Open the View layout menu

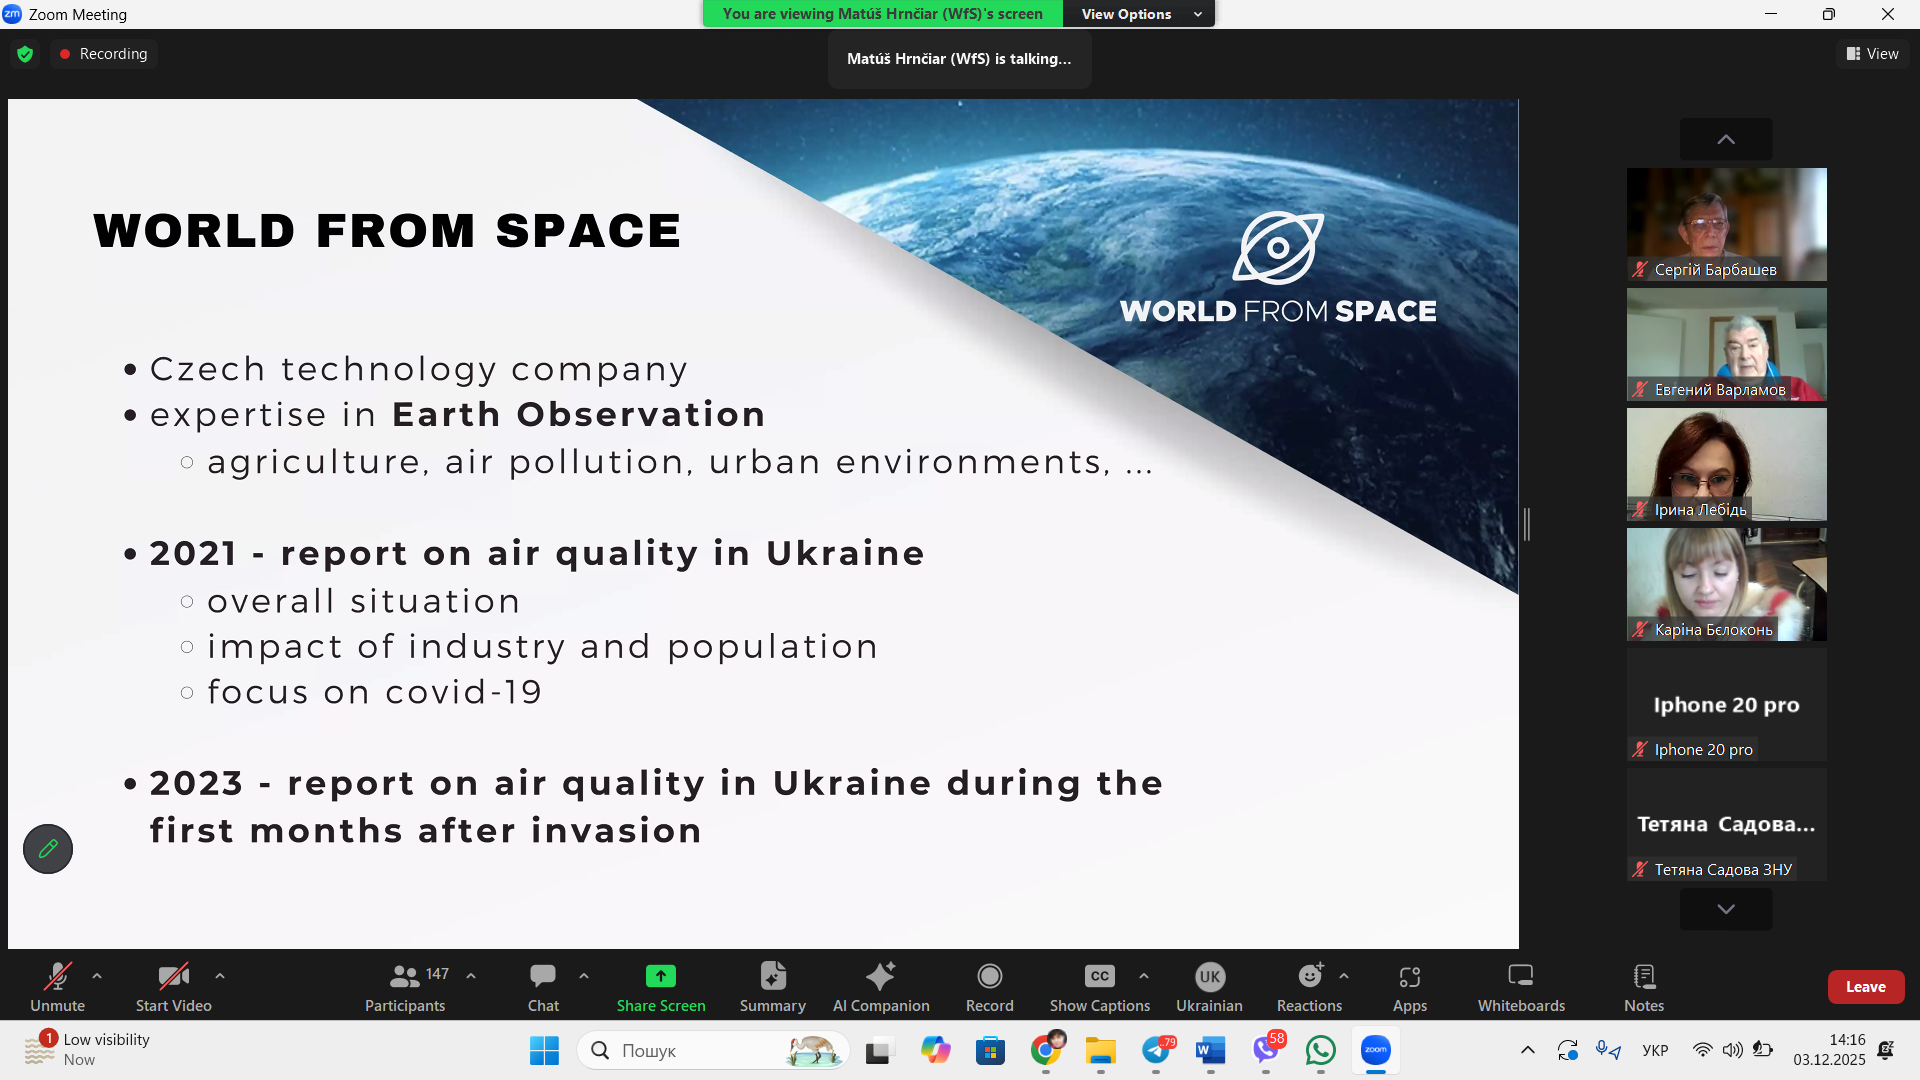tap(1873, 54)
